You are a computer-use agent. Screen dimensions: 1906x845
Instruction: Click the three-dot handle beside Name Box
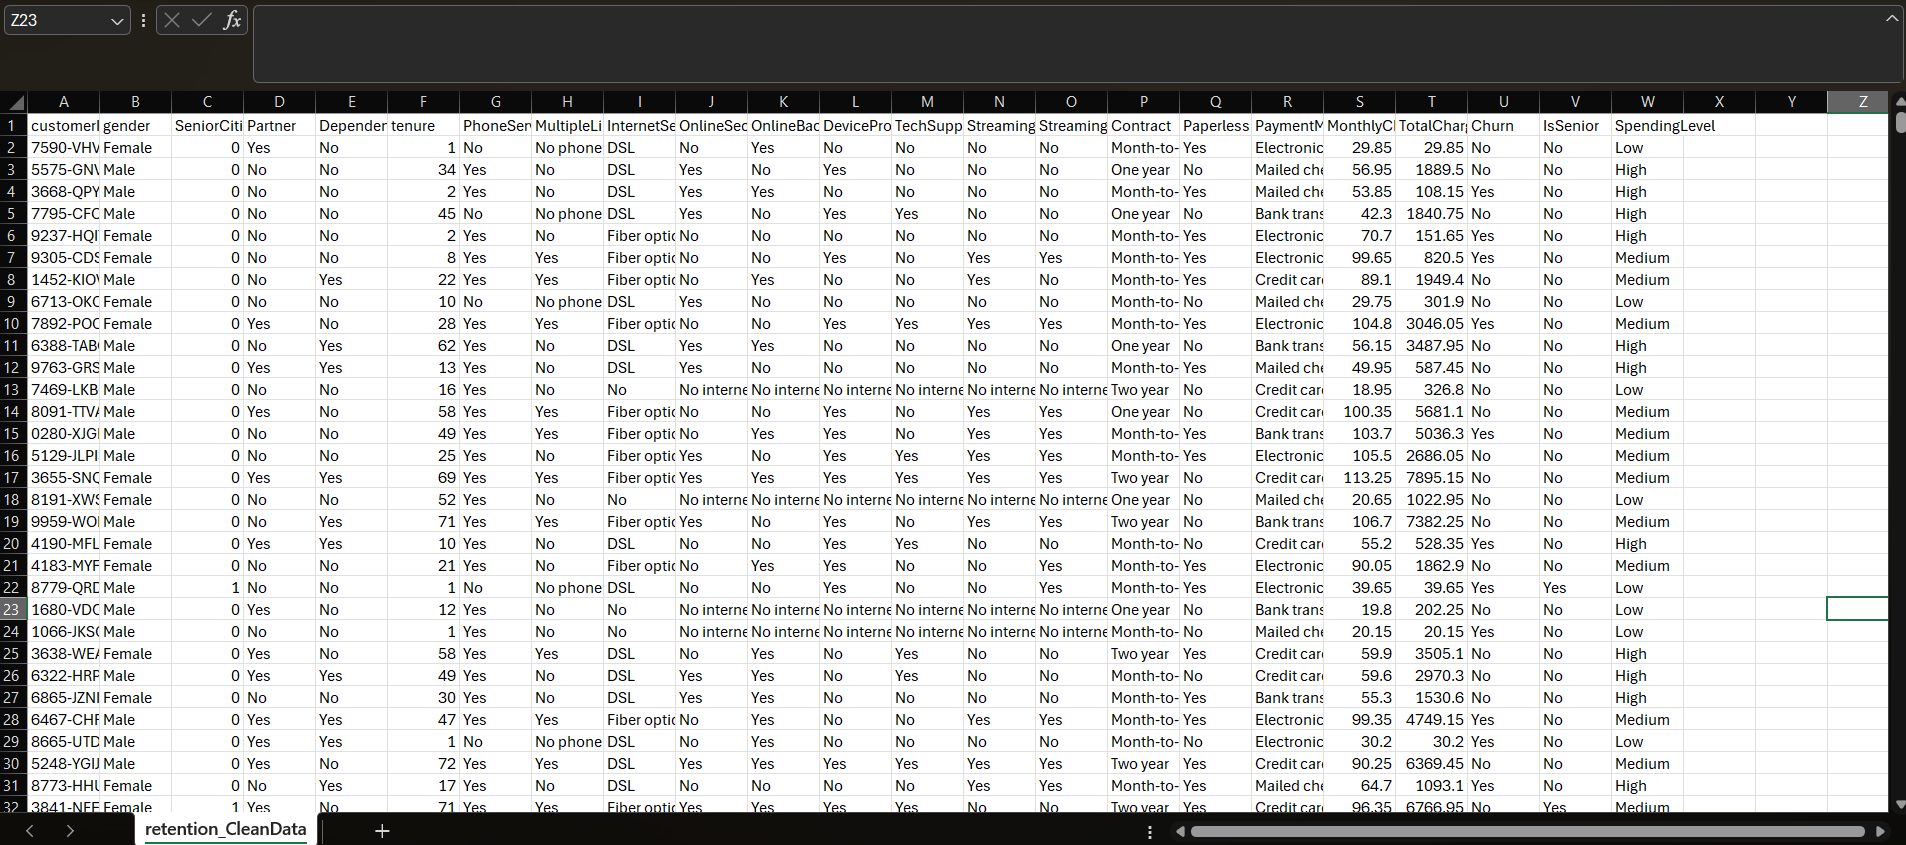coord(143,20)
